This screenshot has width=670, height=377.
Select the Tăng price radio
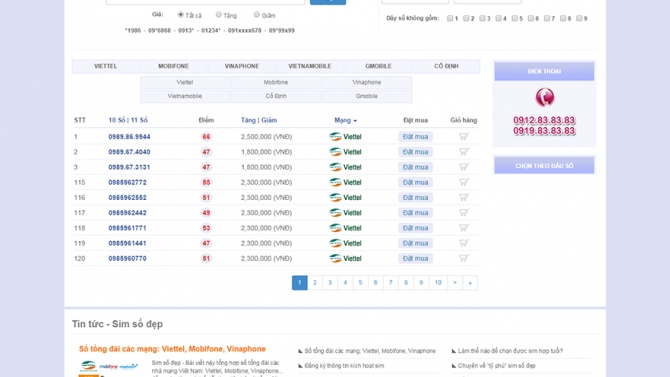[219, 15]
